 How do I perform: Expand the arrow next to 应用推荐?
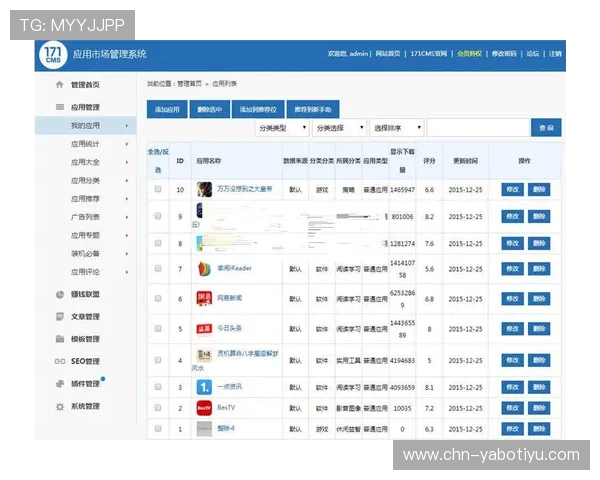click(x=127, y=199)
